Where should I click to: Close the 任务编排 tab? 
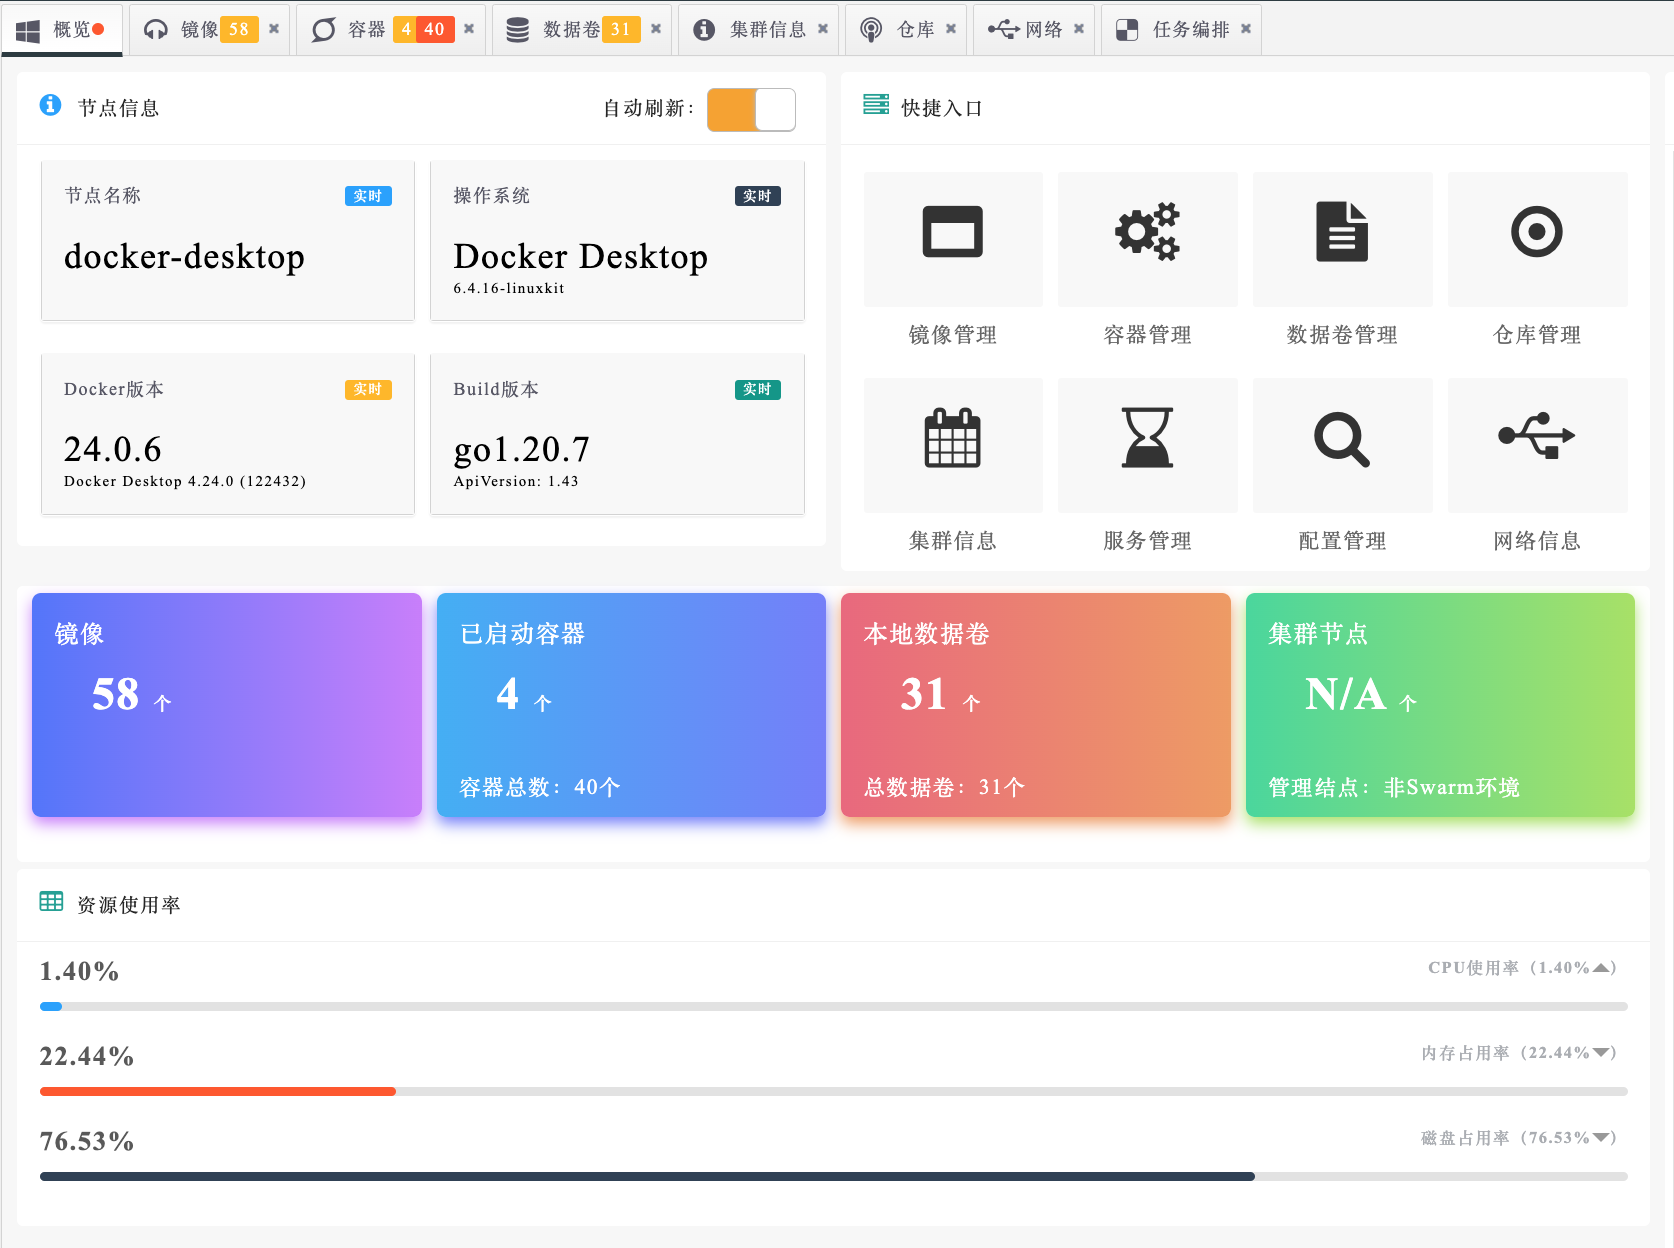pyautogui.click(x=1246, y=29)
